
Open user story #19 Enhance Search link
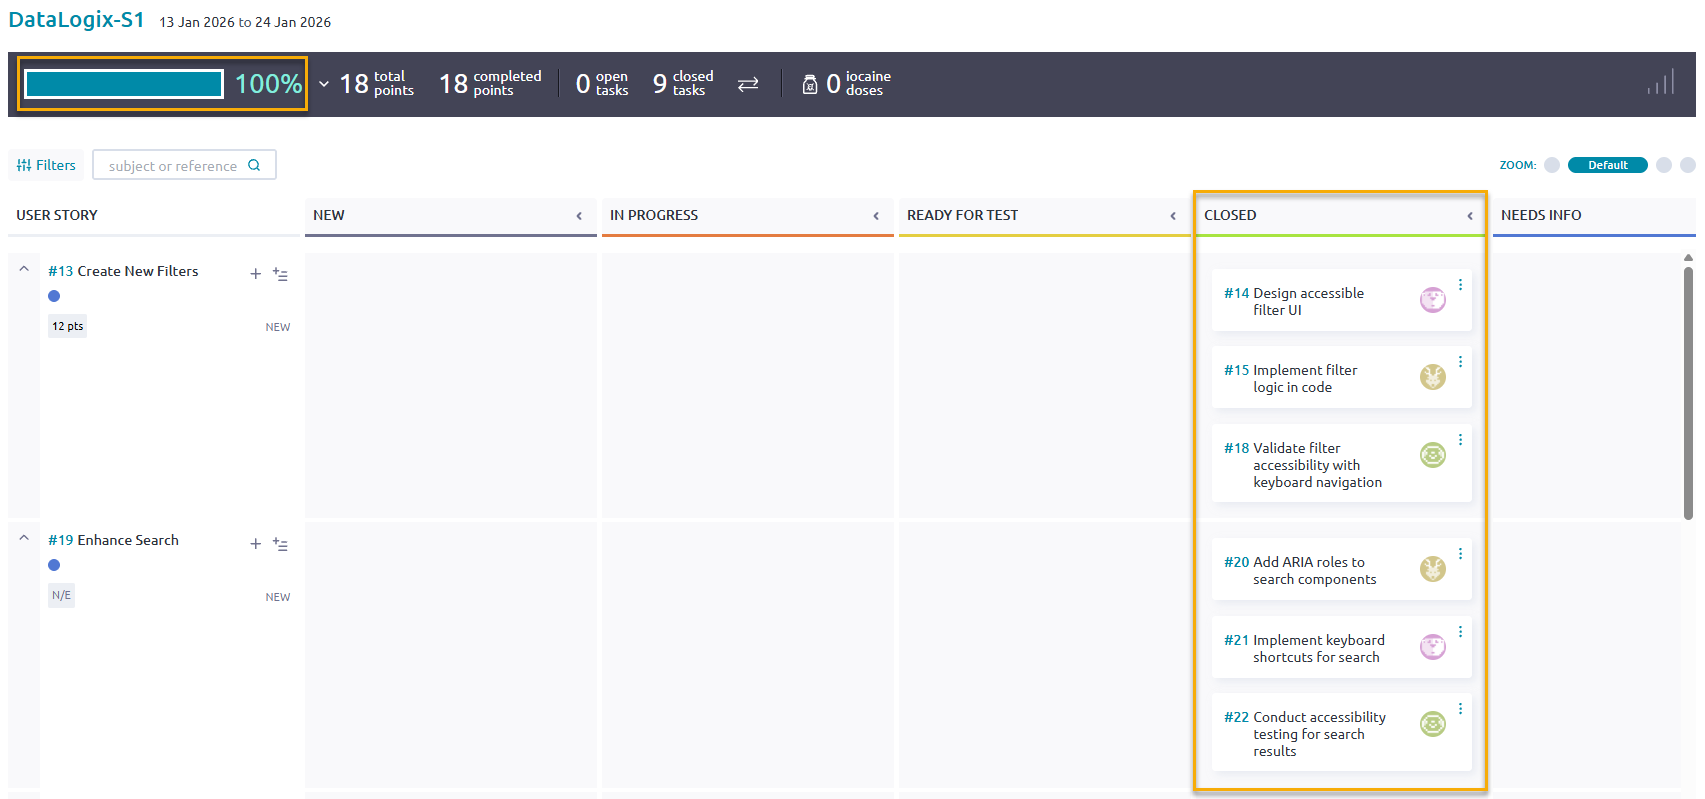tap(113, 540)
